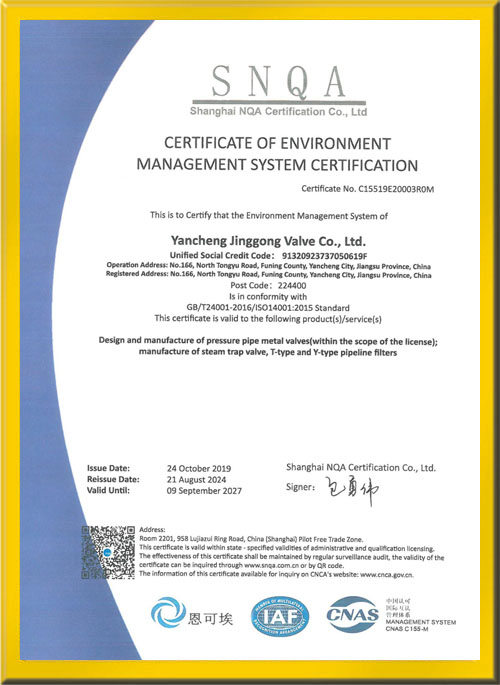Click the Registered Address line
This screenshot has width=500, height=685.
click(269, 275)
